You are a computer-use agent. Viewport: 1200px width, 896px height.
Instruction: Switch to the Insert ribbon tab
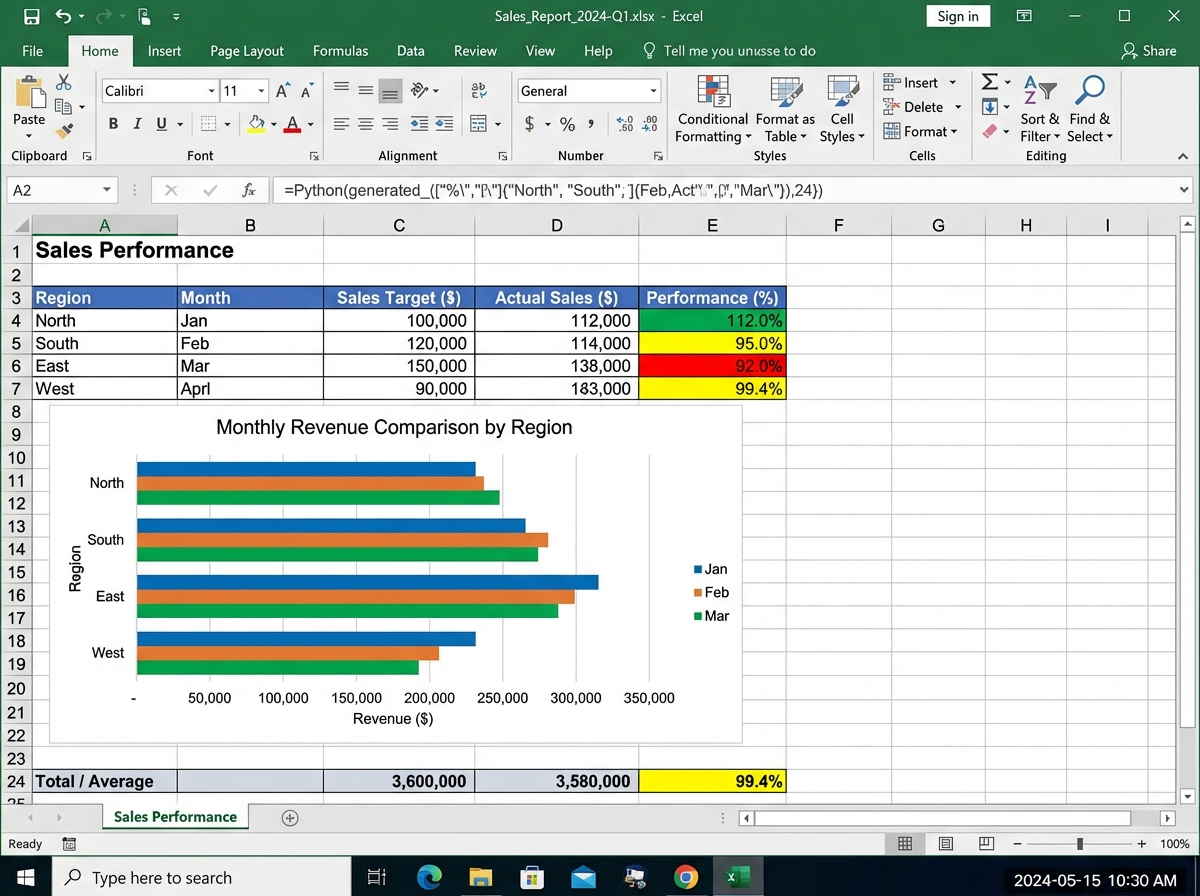tap(164, 51)
